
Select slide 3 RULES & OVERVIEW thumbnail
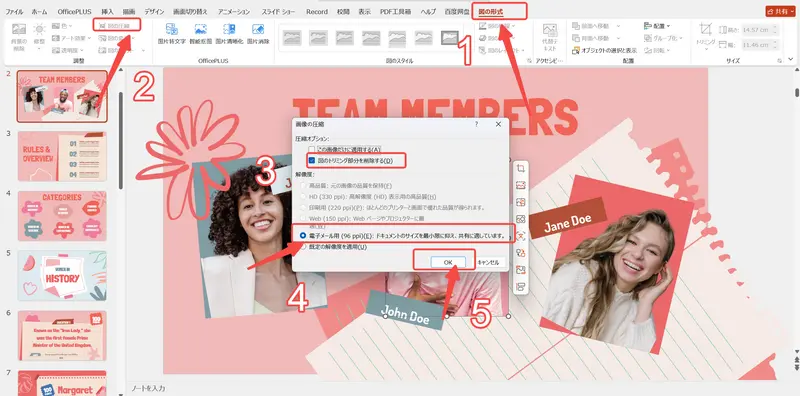pos(62,156)
